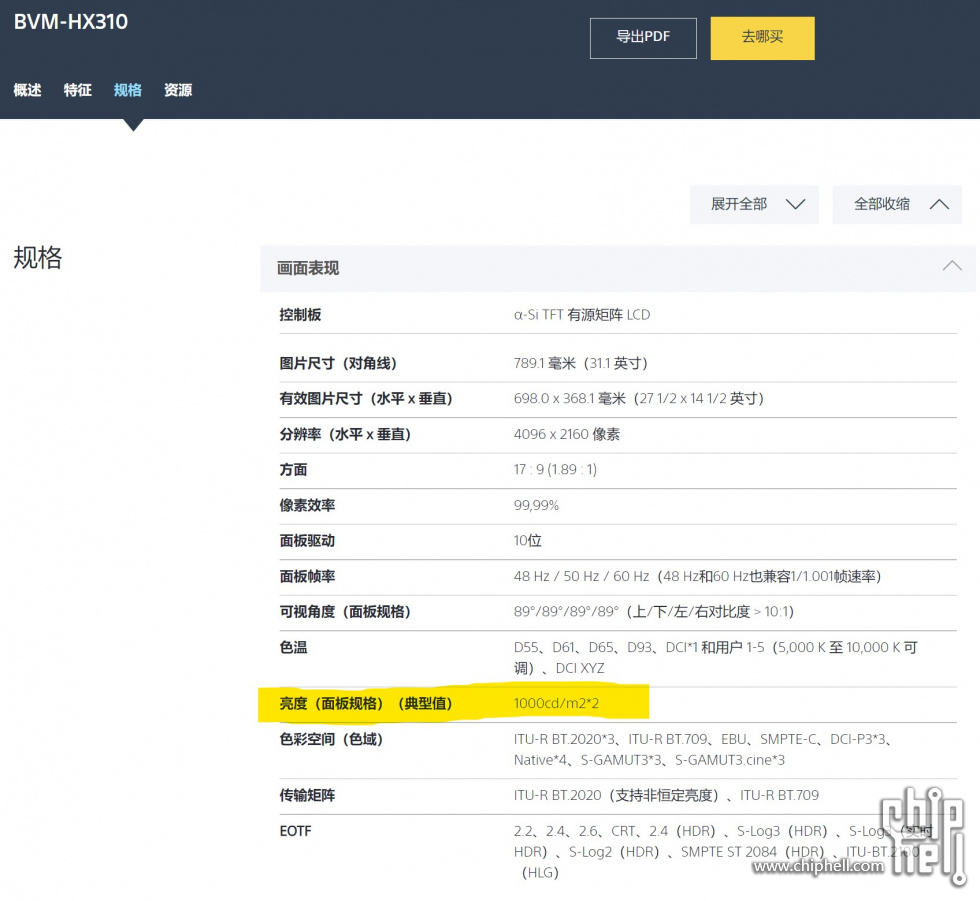Click the 方面 row label

tap(293, 469)
